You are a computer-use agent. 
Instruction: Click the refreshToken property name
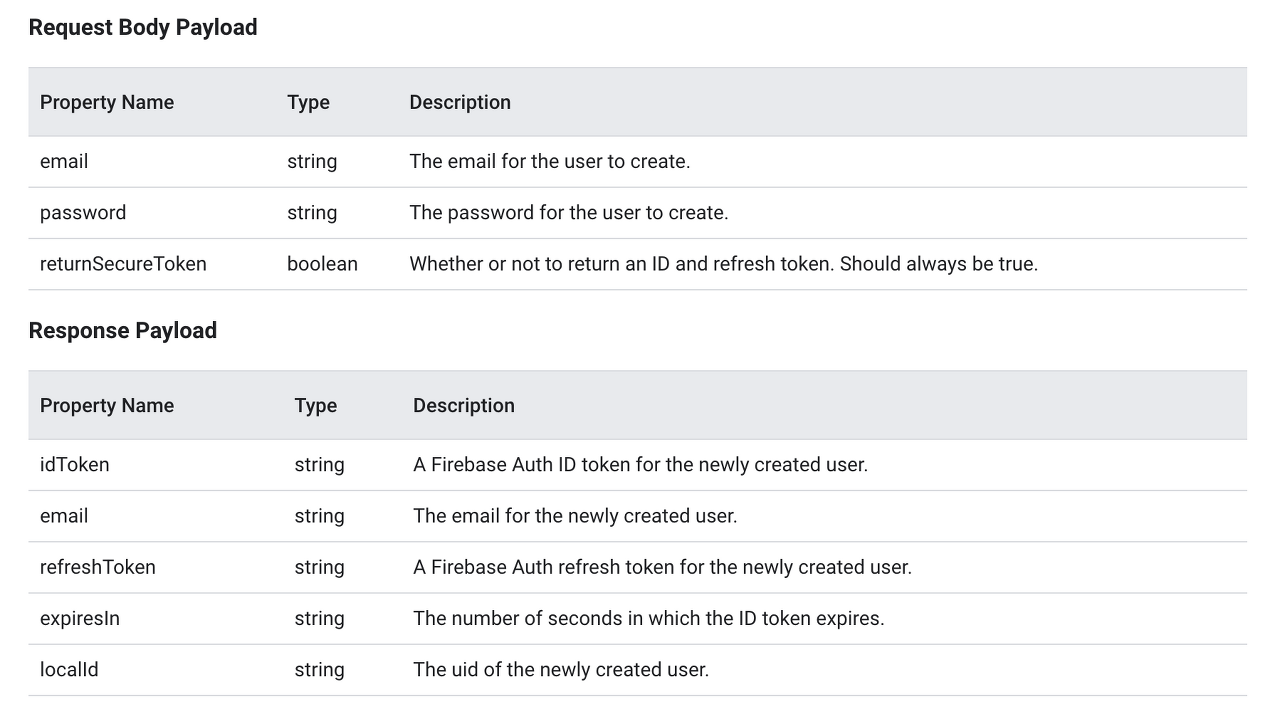coord(98,567)
